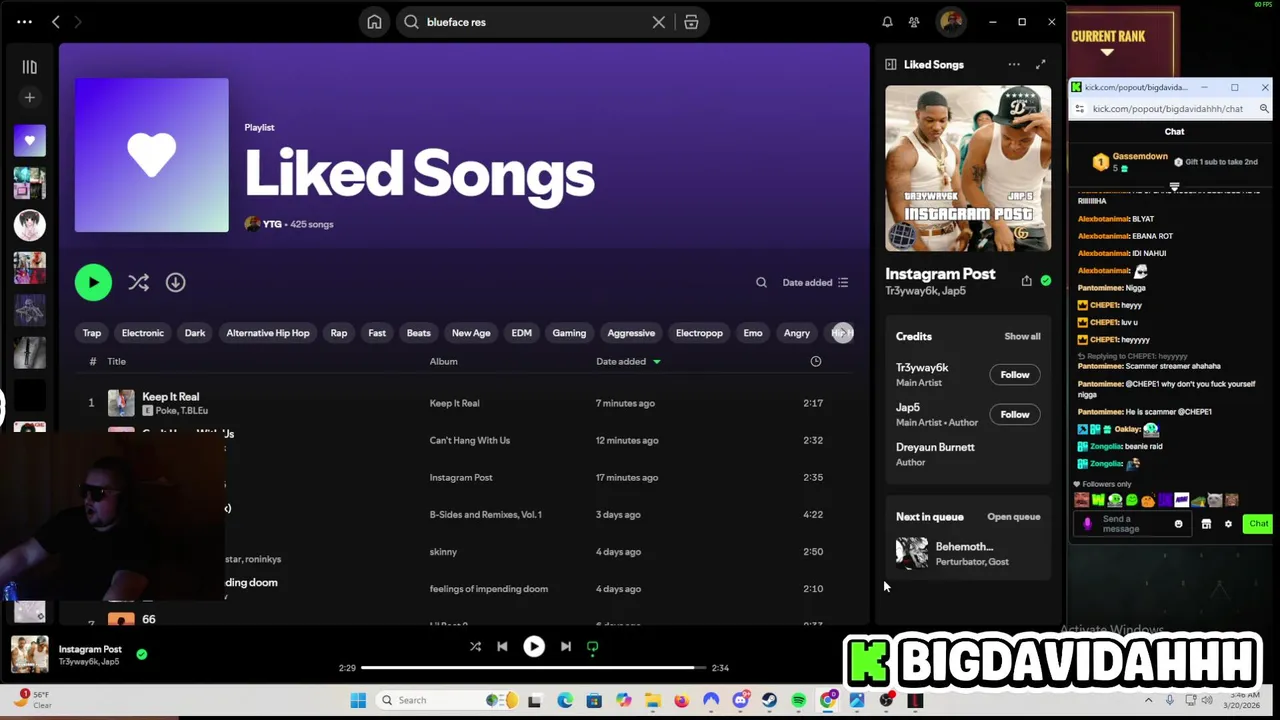Viewport: 1280px width, 720px height.
Task: Filter by Trap genre chip
Action: click(x=92, y=333)
